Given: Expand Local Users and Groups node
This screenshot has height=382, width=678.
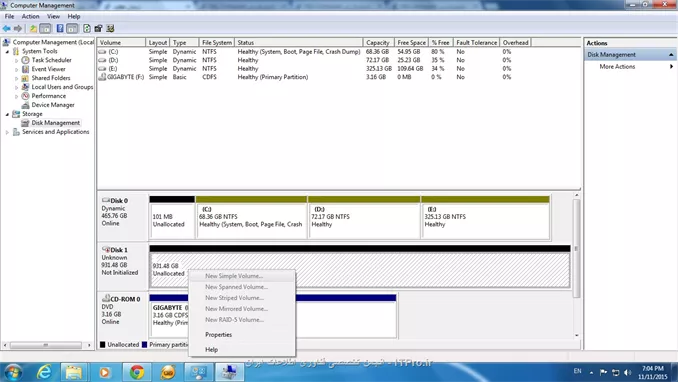Looking at the screenshot, I should pyautogui.click(x=17, y=87).
